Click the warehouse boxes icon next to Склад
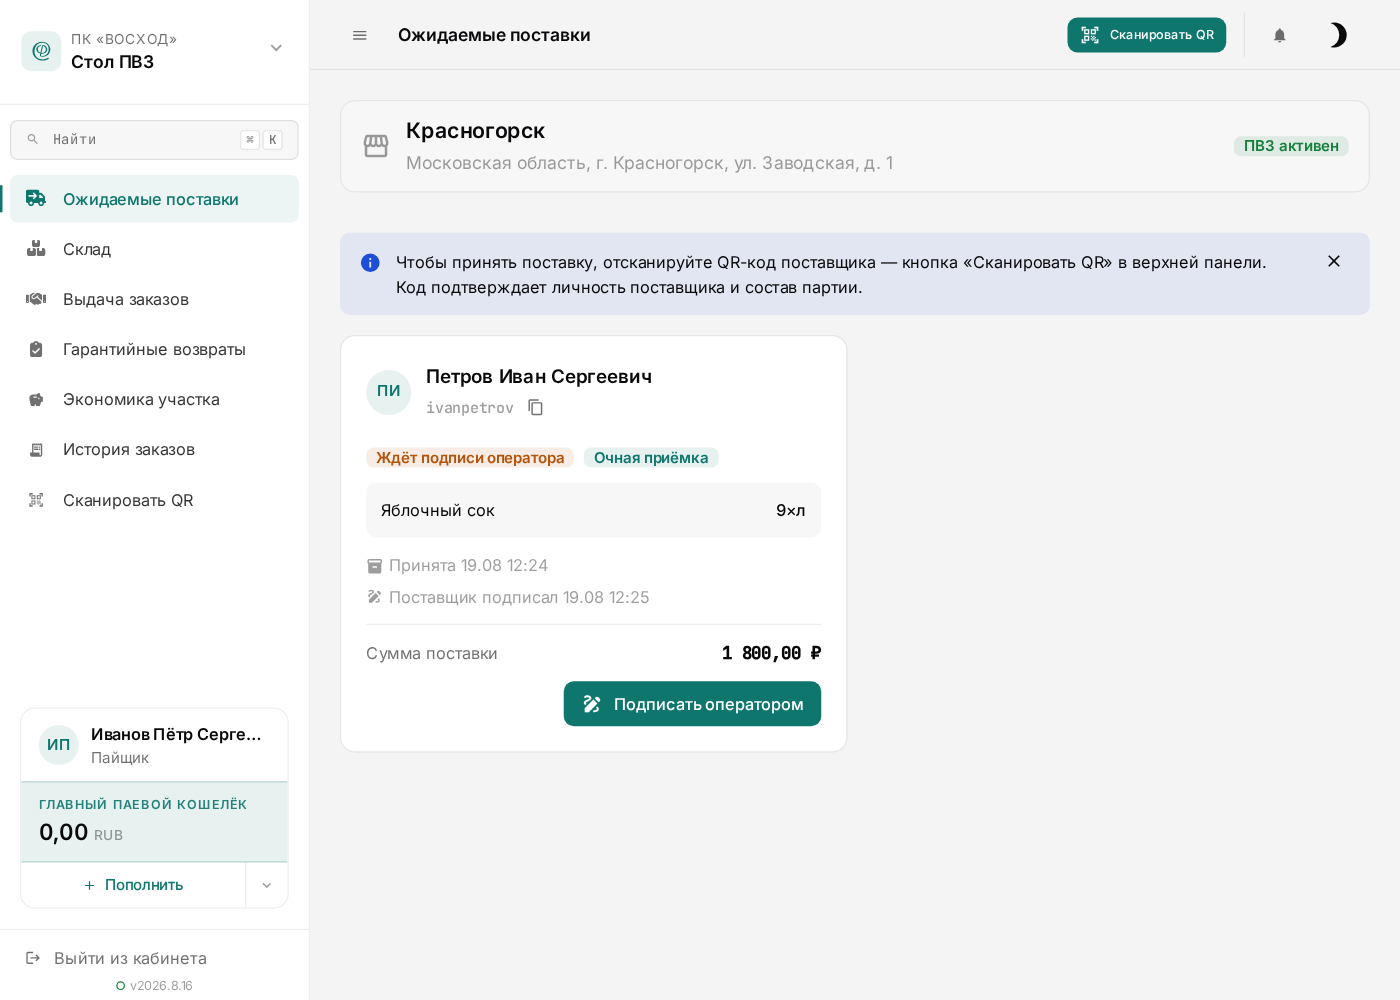Viewport: 1400px width, 1000px height. click(x=36, y=249)
